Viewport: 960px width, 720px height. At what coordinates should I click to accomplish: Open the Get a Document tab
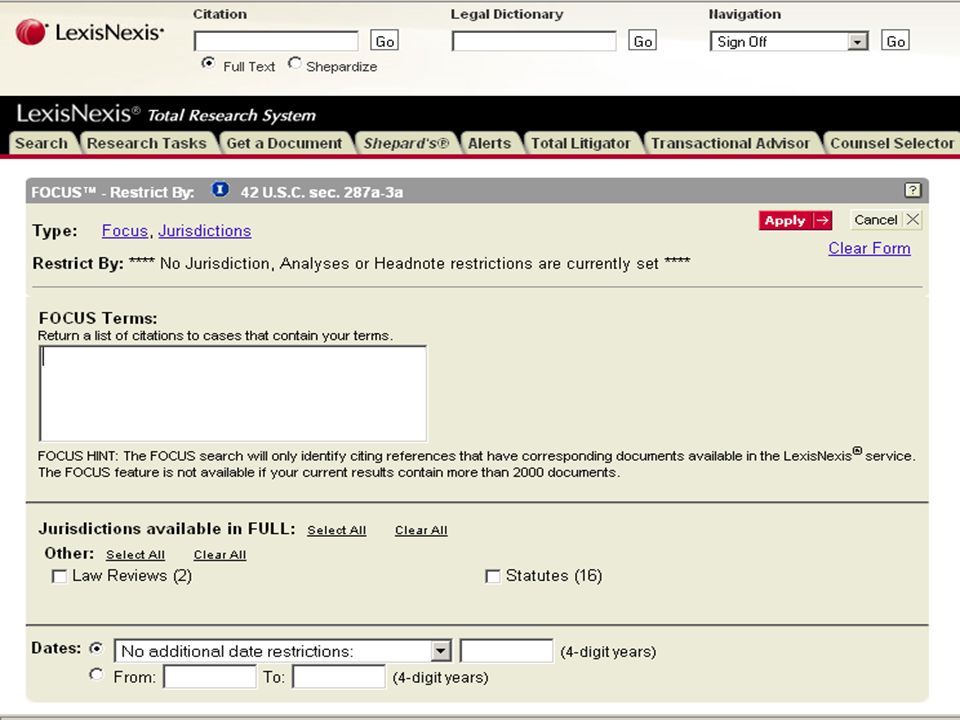coord(284,143)
